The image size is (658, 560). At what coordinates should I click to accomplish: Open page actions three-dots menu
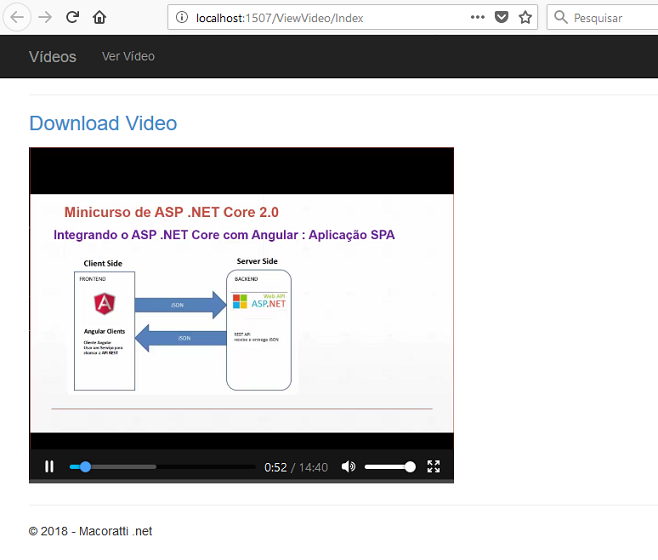pyautogui.click(x=478, y=17)
